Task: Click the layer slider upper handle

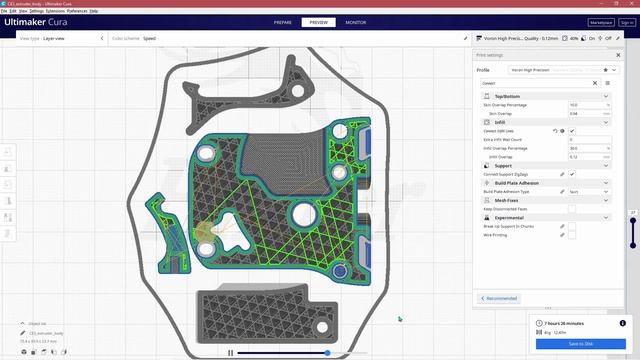Action: click(633, 221)
